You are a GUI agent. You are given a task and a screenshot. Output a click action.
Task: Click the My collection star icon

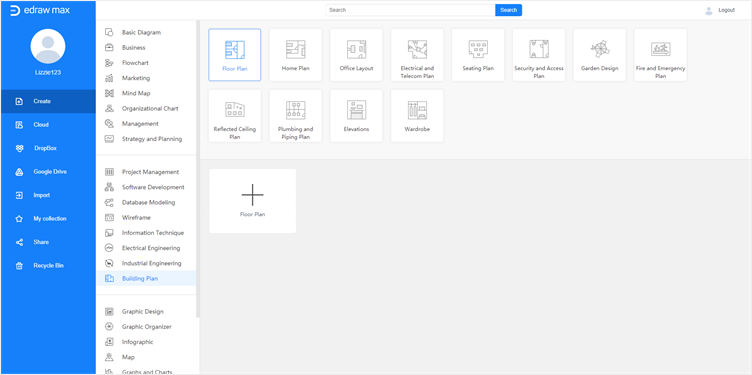point(19,219)
